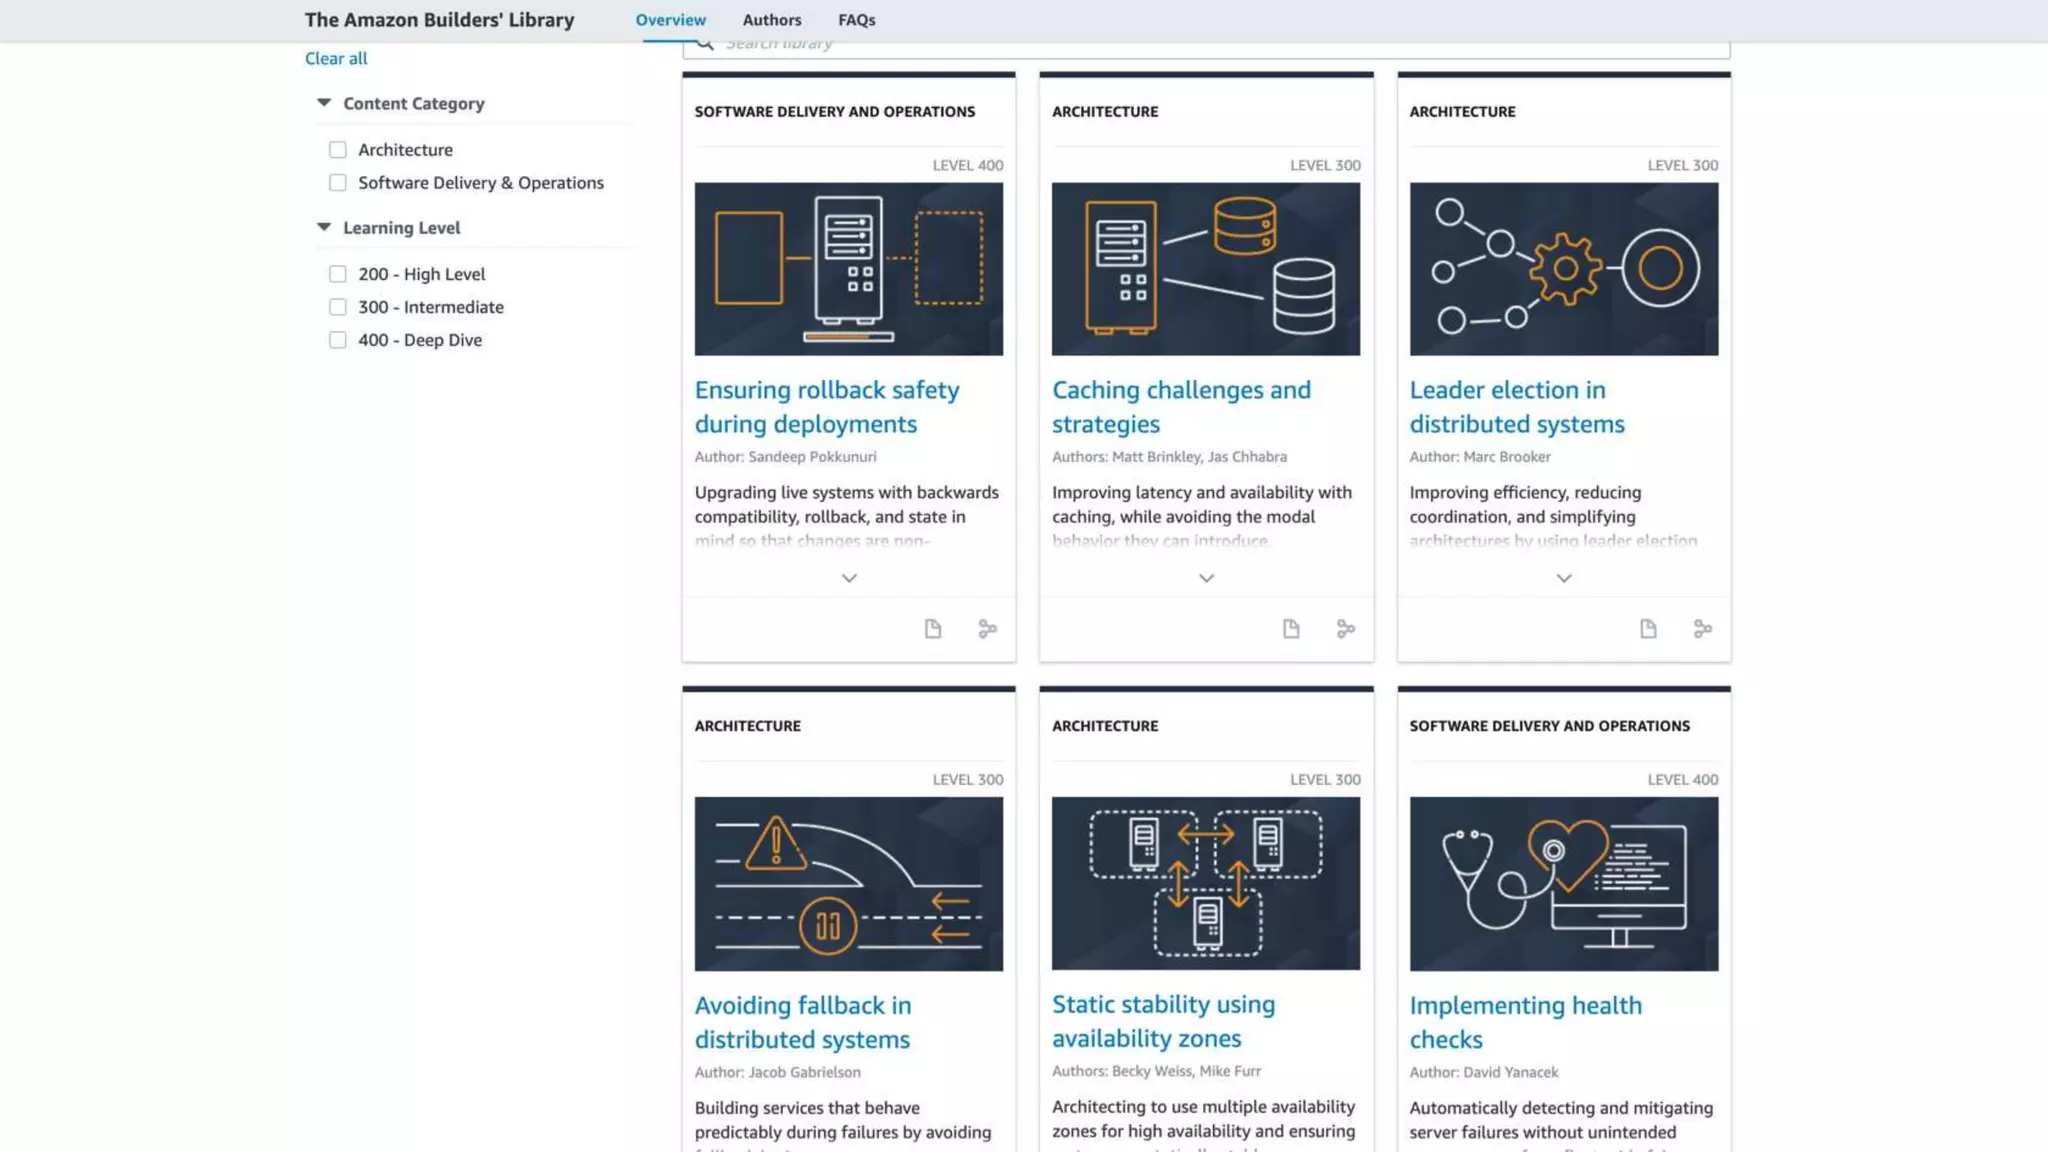Check the Architecture filter checkbox
Viewport: 2048px width, 1152px height.
[x=338, y=150]
